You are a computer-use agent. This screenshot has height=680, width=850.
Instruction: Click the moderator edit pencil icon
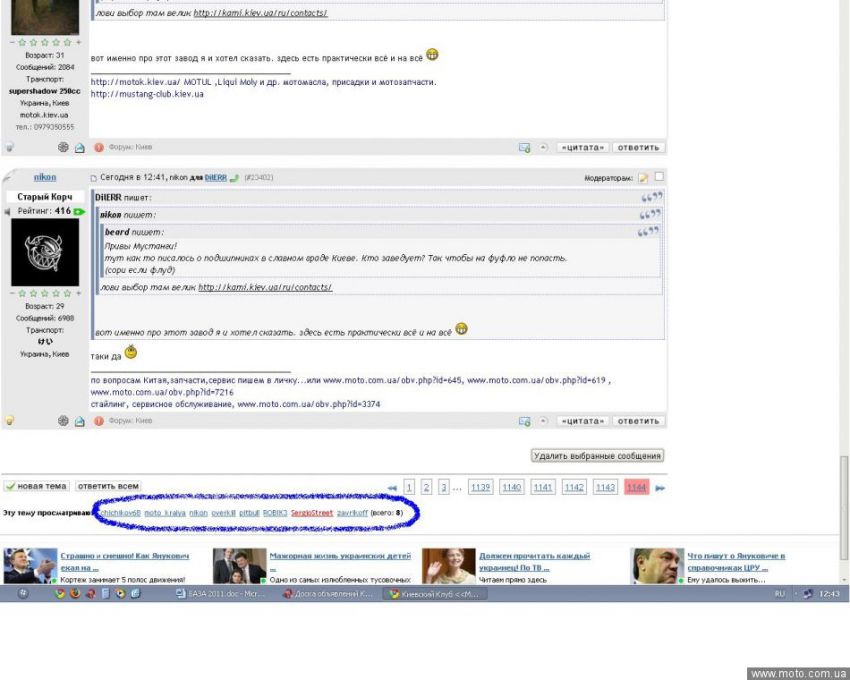pyautogui.click(x=644, y=178)
